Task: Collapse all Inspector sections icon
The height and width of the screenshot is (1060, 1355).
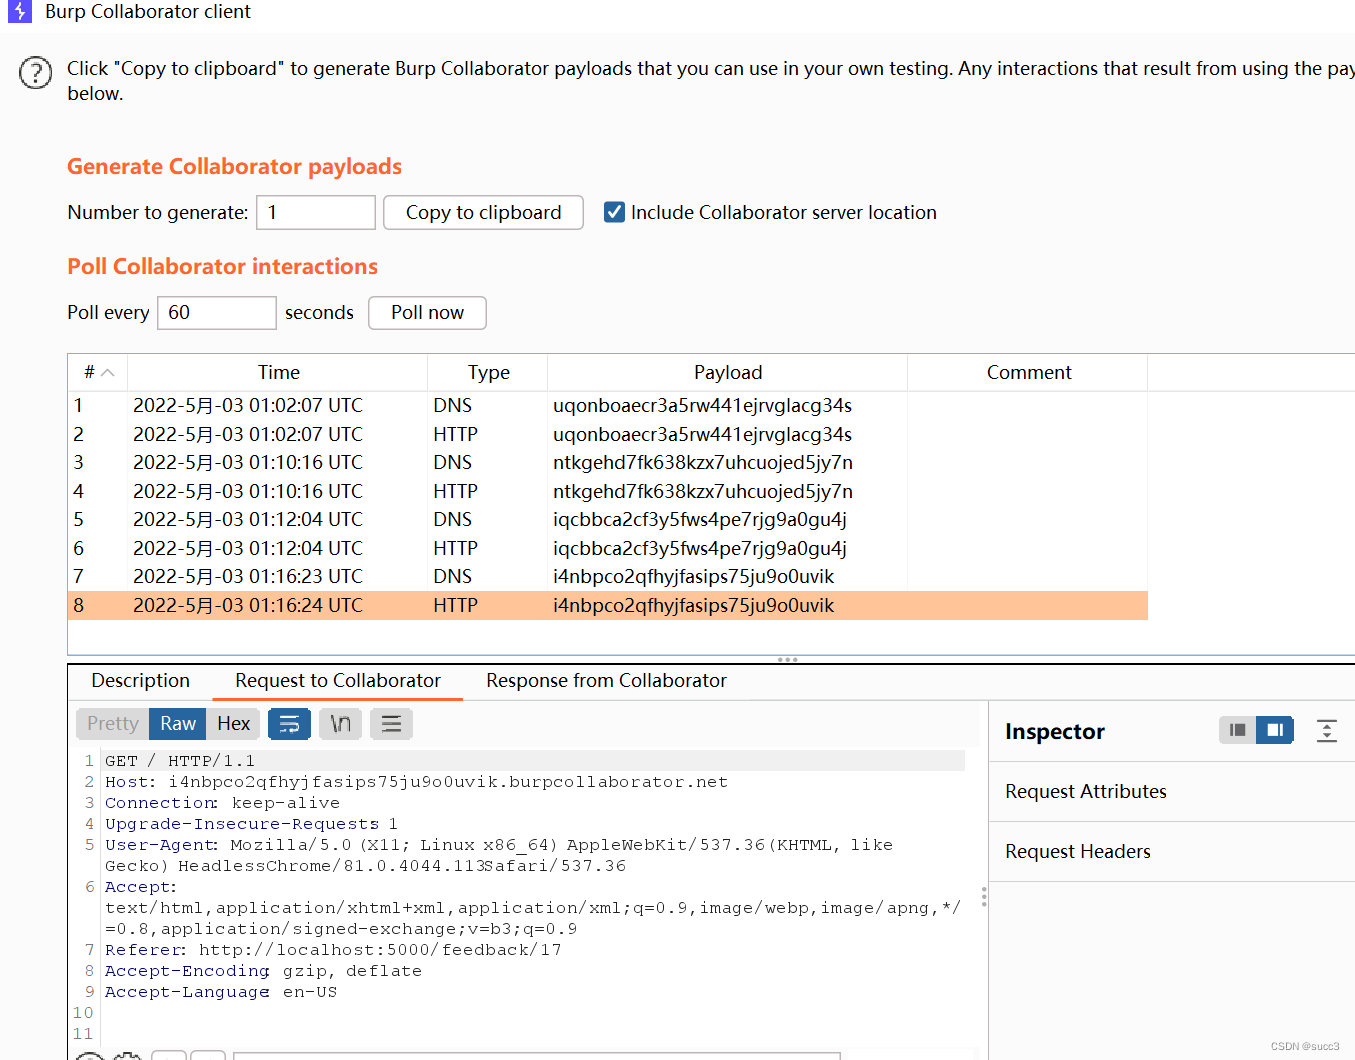Action: pyautogui.click(x=1327, y=731)
